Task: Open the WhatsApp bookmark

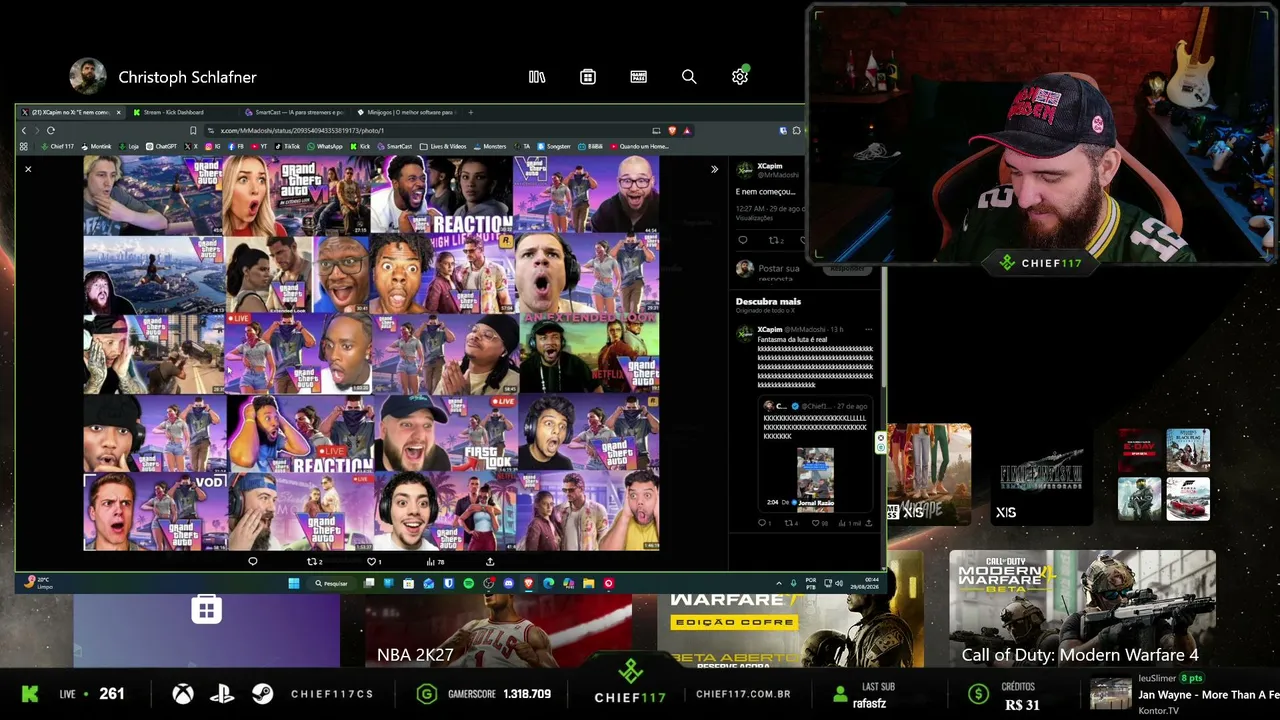Action: click(325, 146)
